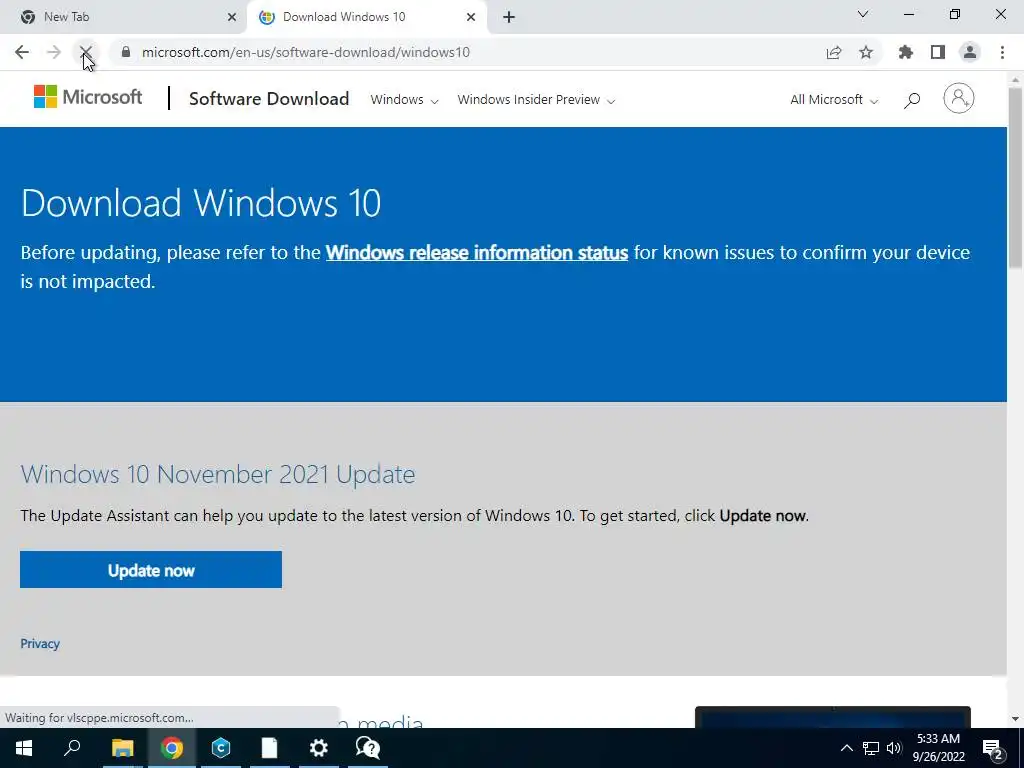This screenshot has width=1024, height=768.
Task: Open the Chrome profile avatar
Action: pos(970,52)
